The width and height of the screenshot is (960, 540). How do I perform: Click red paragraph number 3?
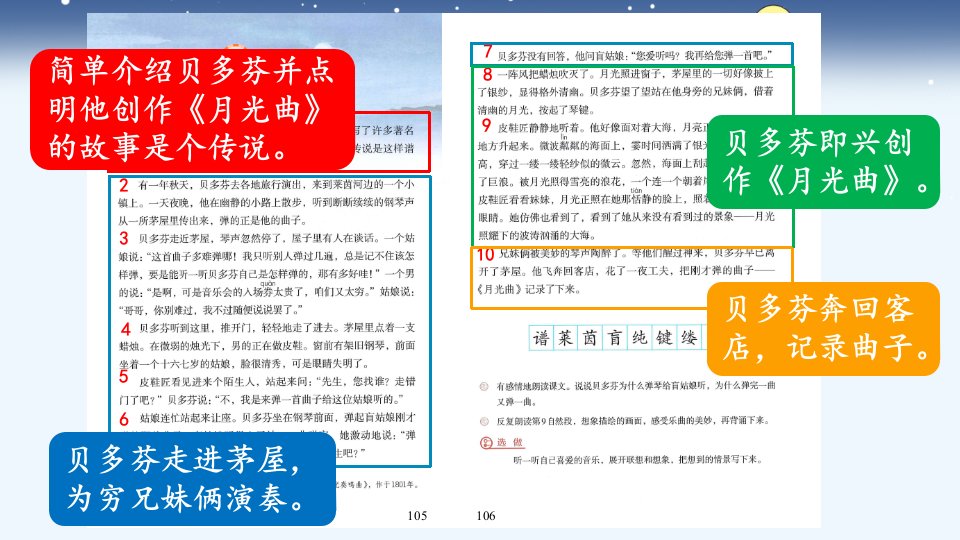click(124, 238)
